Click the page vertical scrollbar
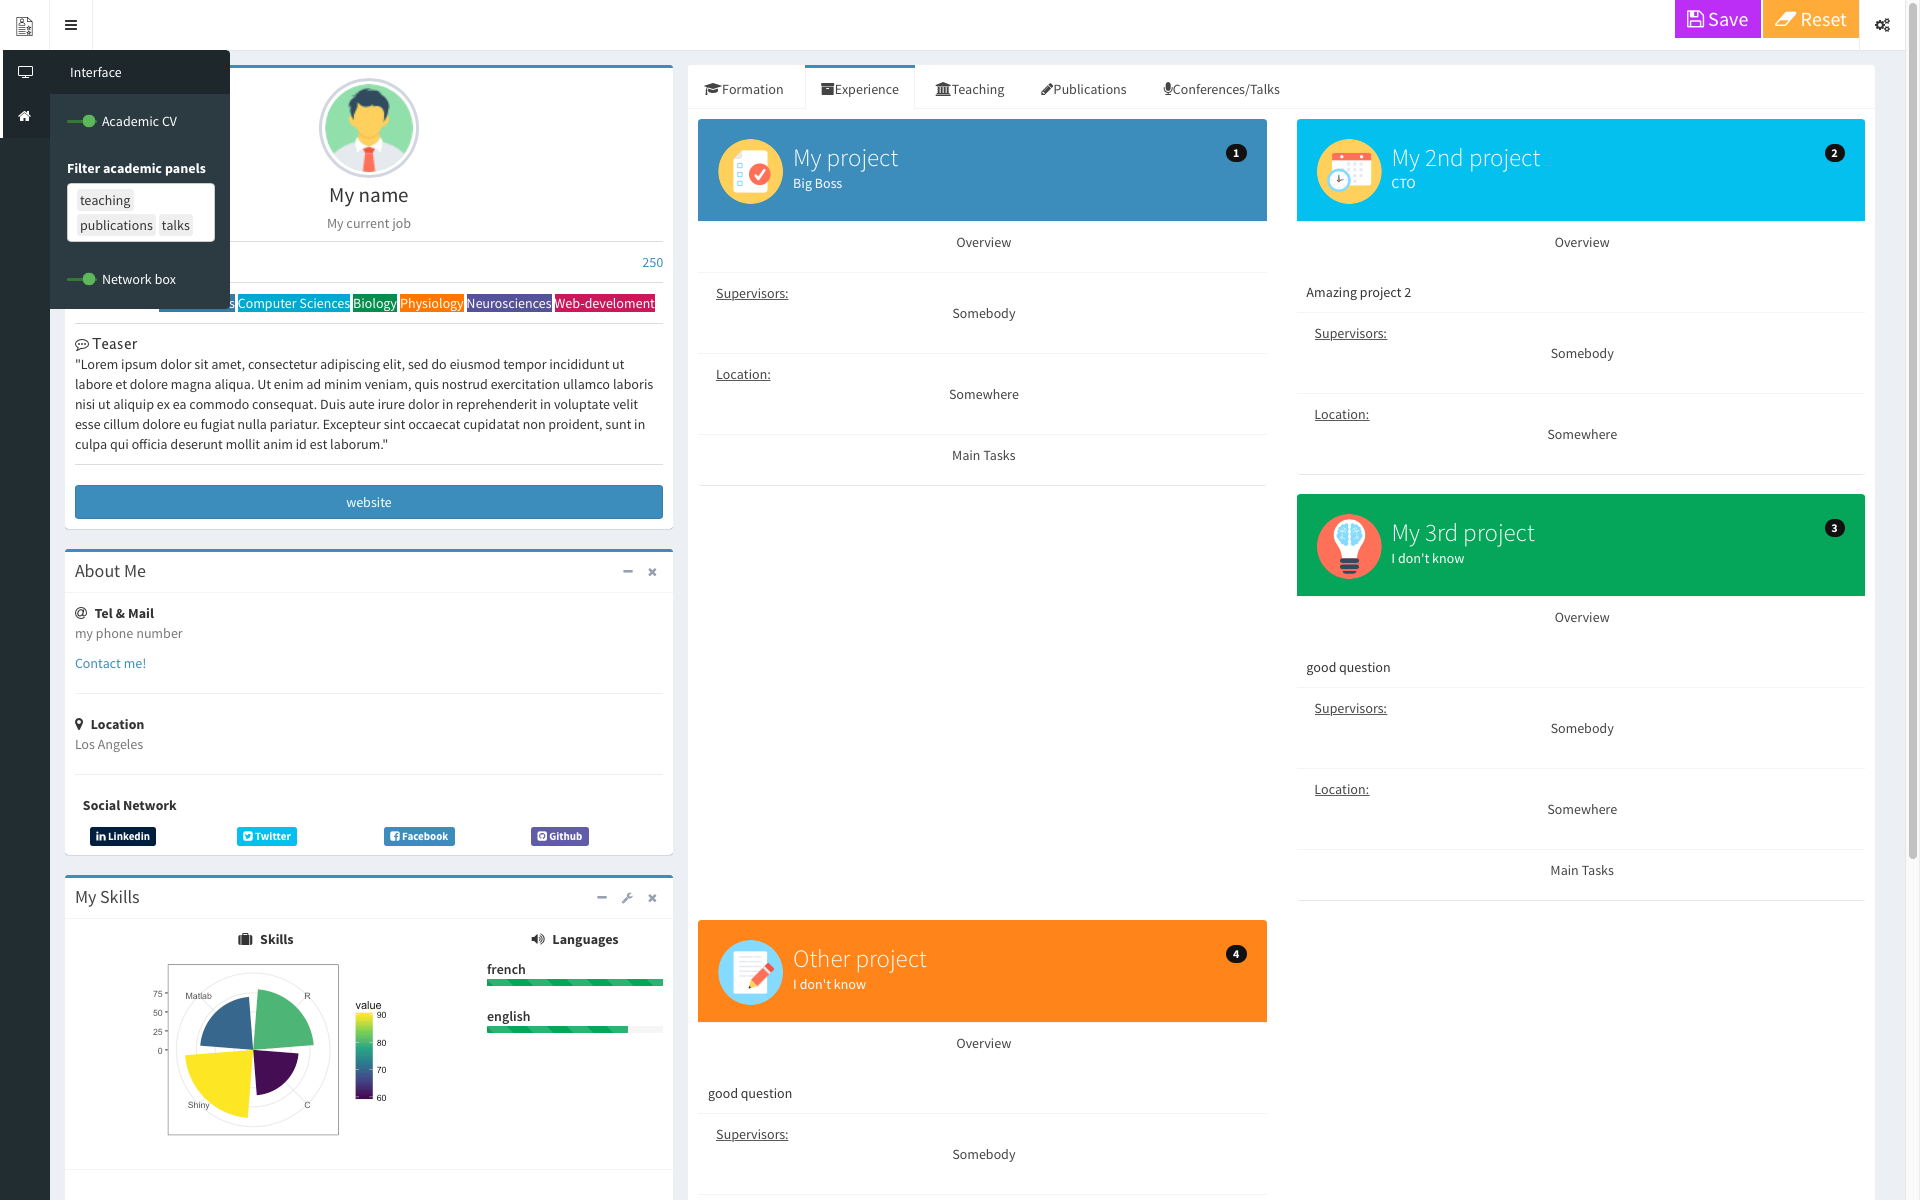The image size is (1920, 1200). point(1913,430)
